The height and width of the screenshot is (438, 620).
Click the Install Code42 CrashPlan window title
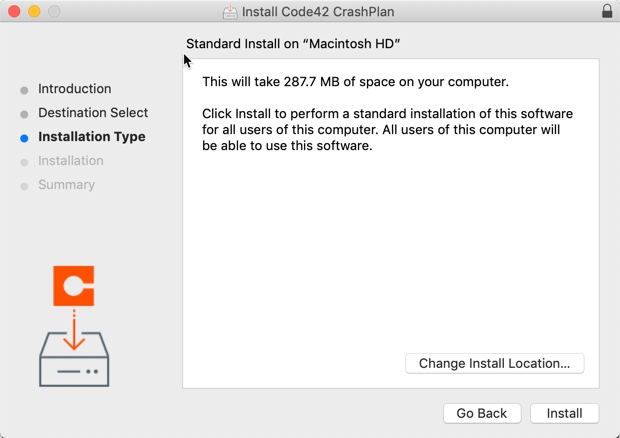point(318,12)
